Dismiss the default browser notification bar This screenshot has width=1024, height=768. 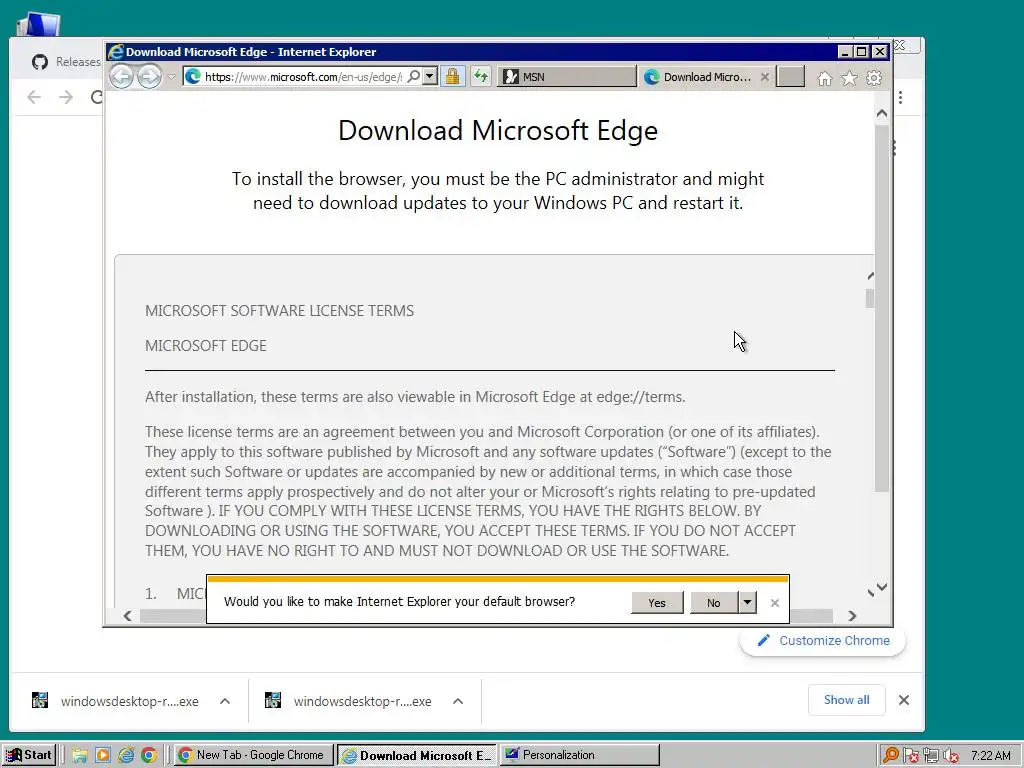point(775,603)
